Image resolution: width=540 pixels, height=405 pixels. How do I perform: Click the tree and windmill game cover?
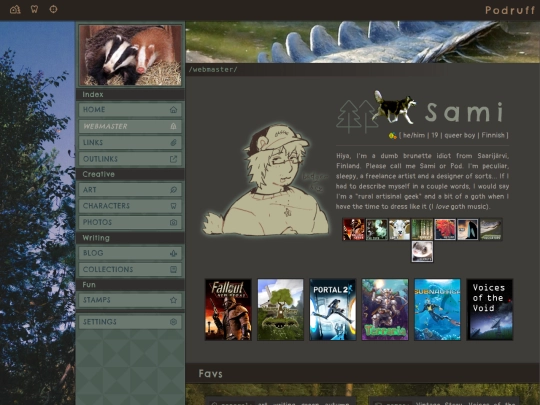pos(280,310)
